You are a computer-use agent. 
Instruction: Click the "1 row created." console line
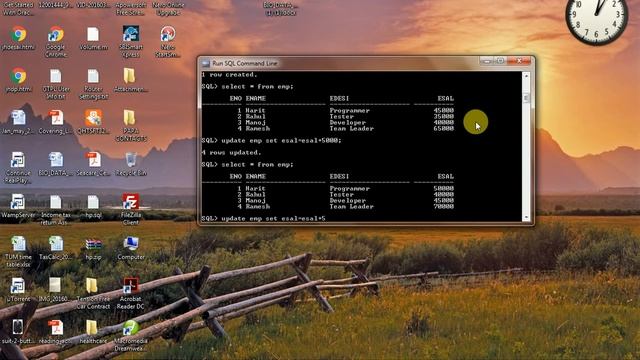click(x=229, y=75)
